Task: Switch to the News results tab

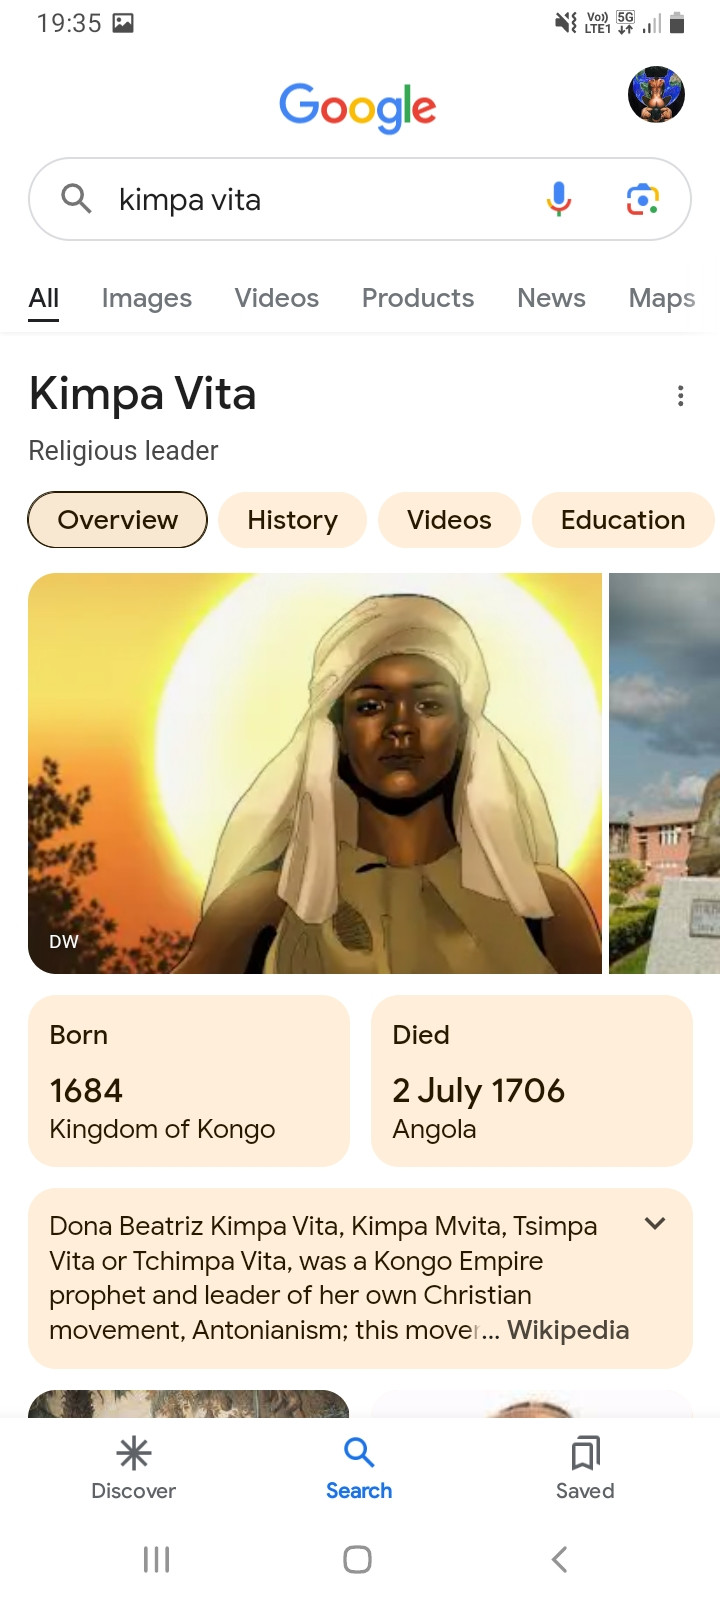Action: [551, 298]
